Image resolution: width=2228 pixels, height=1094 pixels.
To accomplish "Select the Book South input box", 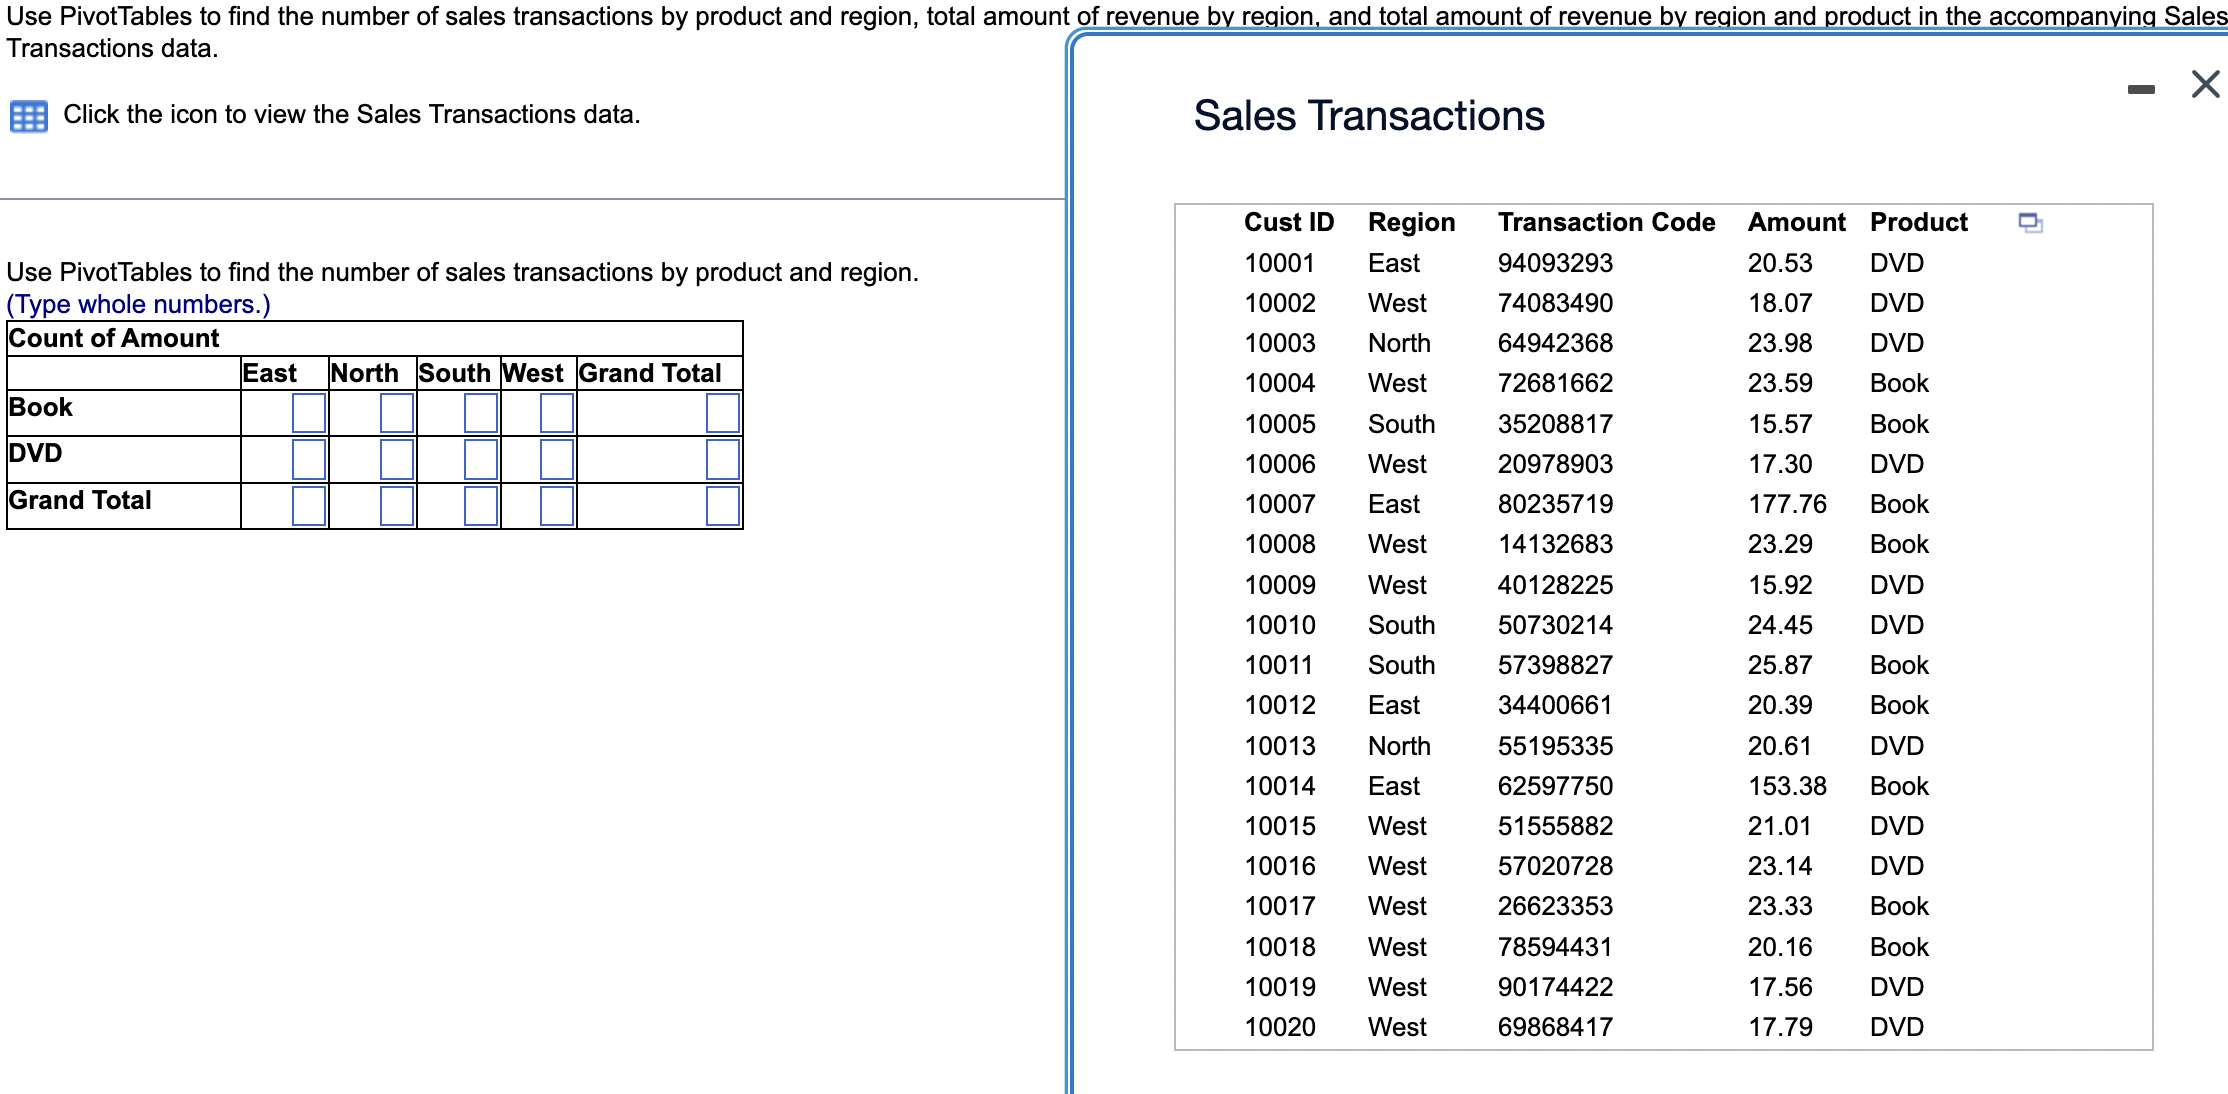I will click(x=482, y=412).
